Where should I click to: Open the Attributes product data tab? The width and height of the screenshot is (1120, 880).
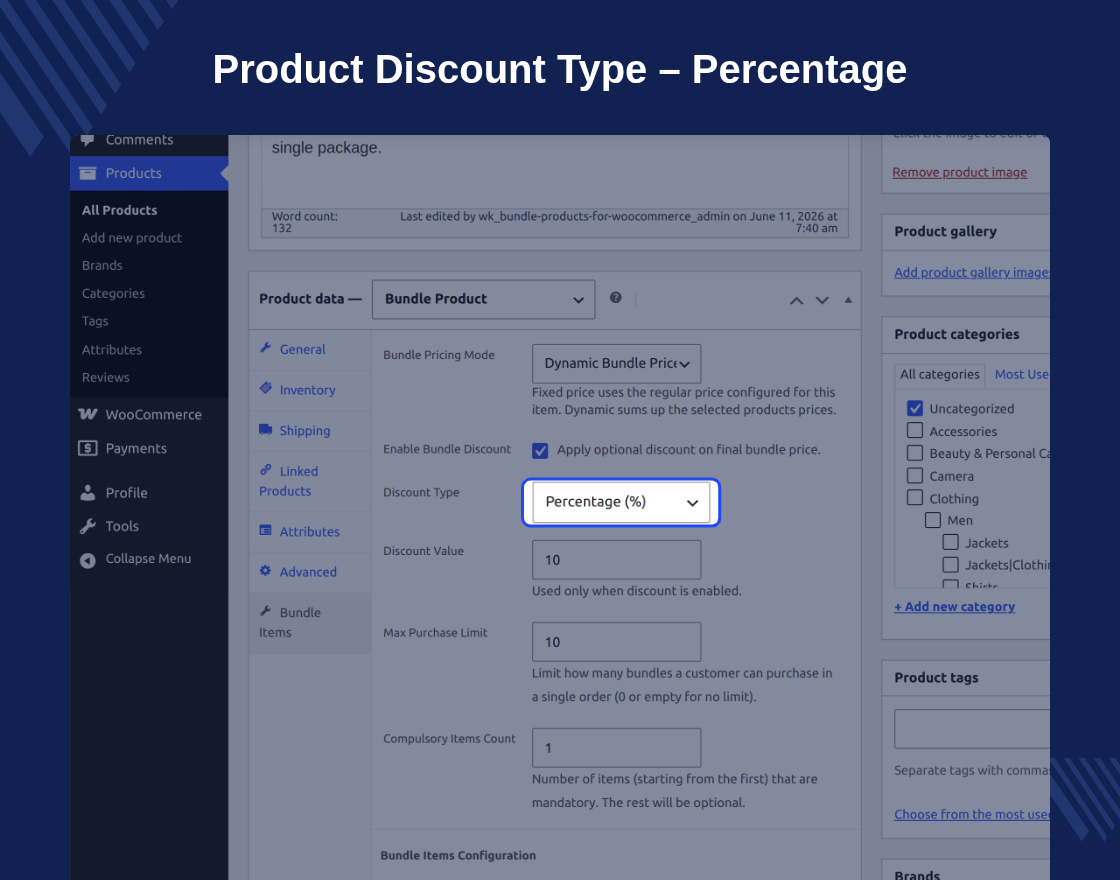310,531
